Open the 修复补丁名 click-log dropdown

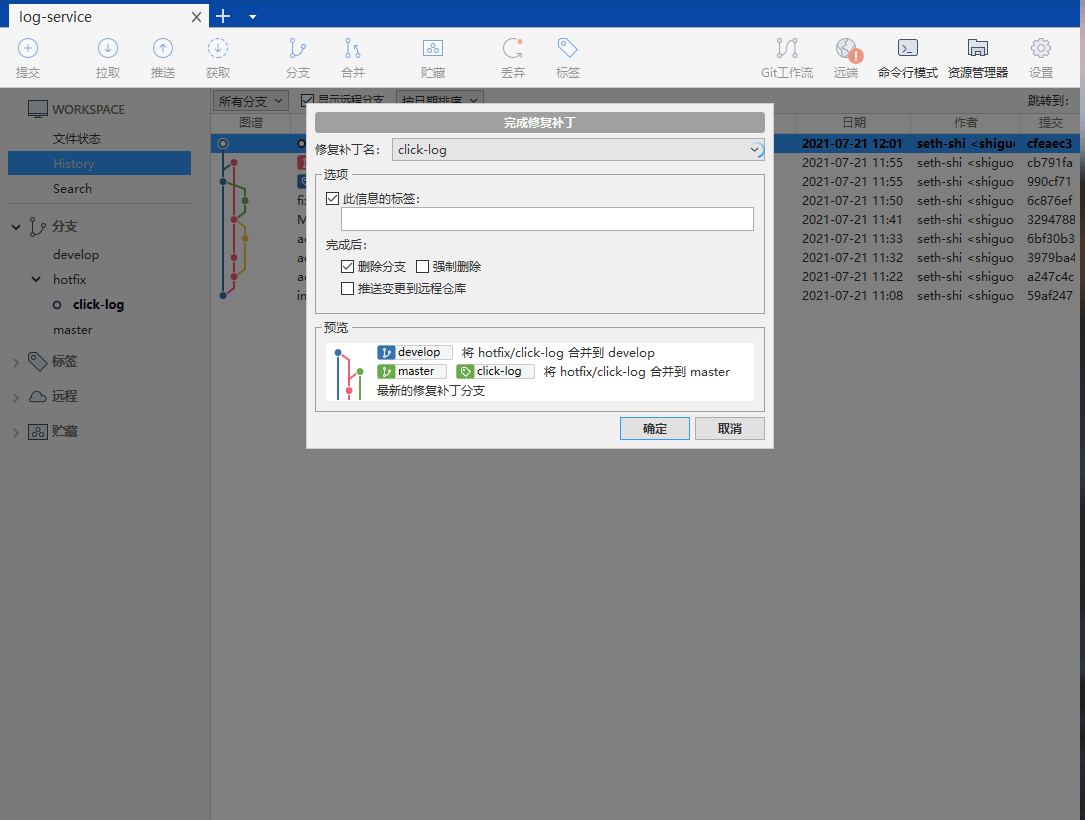click(578, 149)
